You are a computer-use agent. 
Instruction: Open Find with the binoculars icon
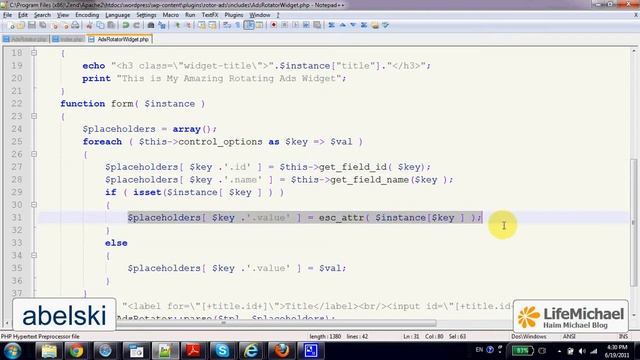tap(151, 25)
